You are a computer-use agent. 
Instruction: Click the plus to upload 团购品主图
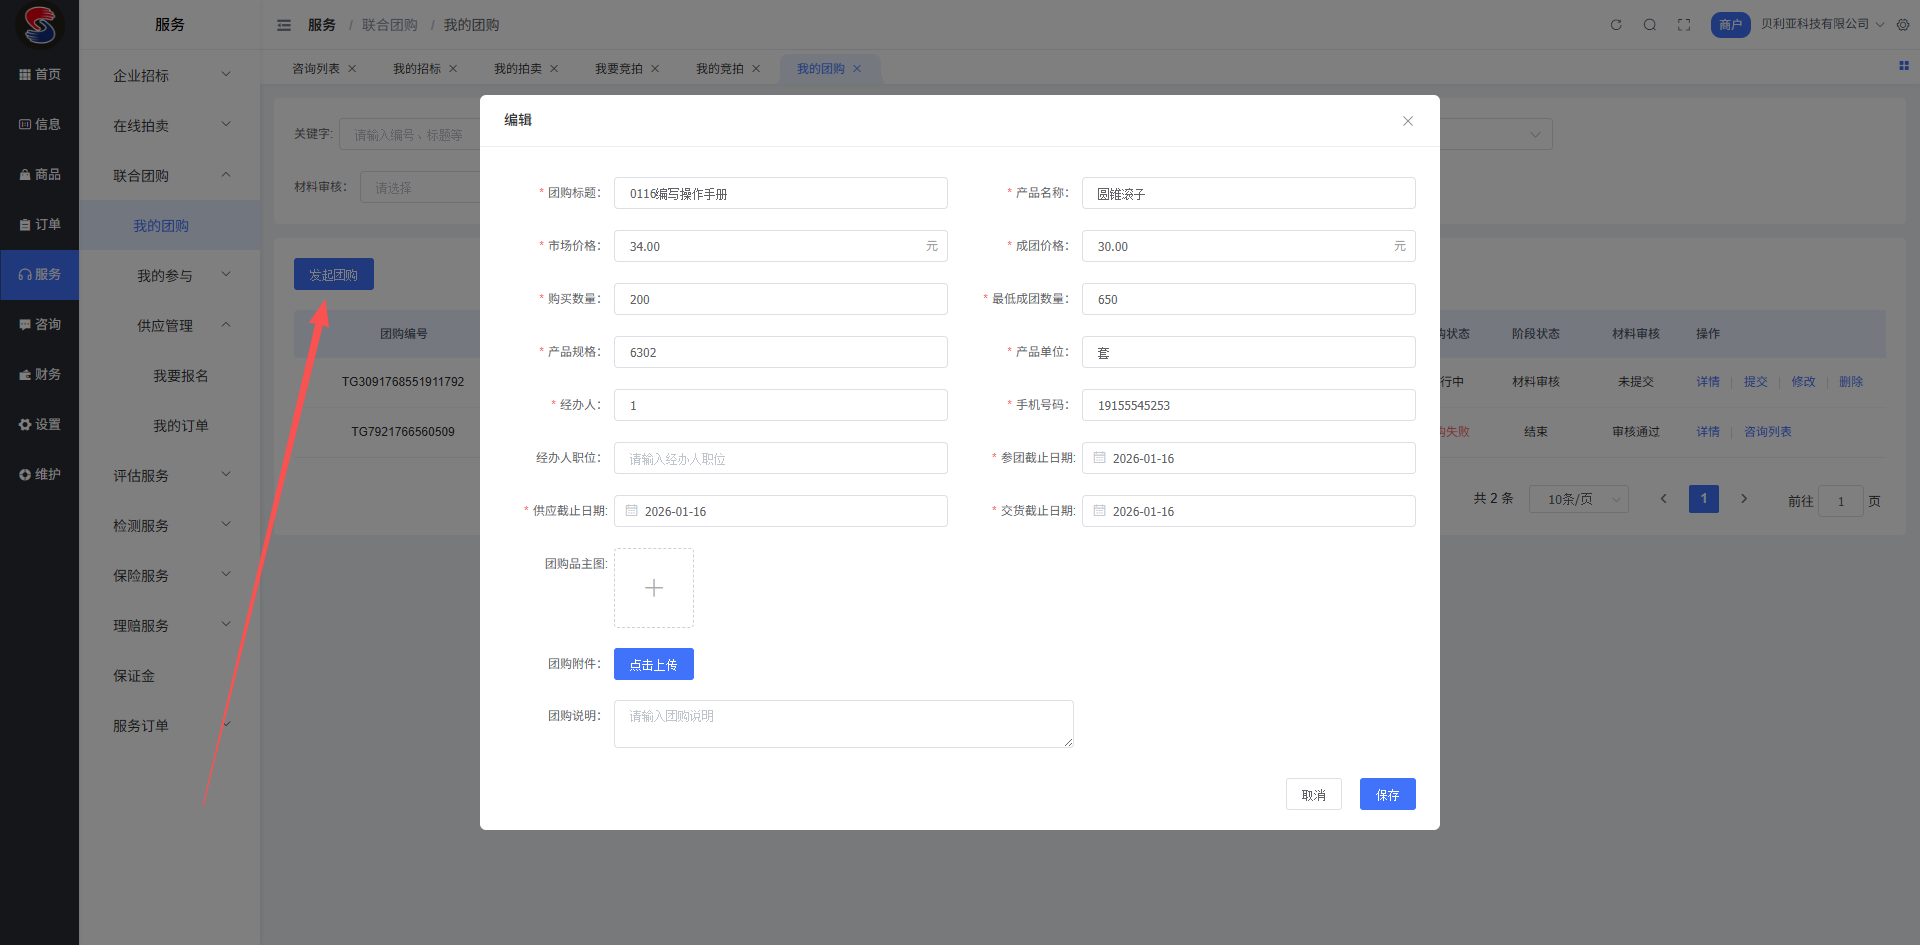pyautogui.click(x=653, y=588)
